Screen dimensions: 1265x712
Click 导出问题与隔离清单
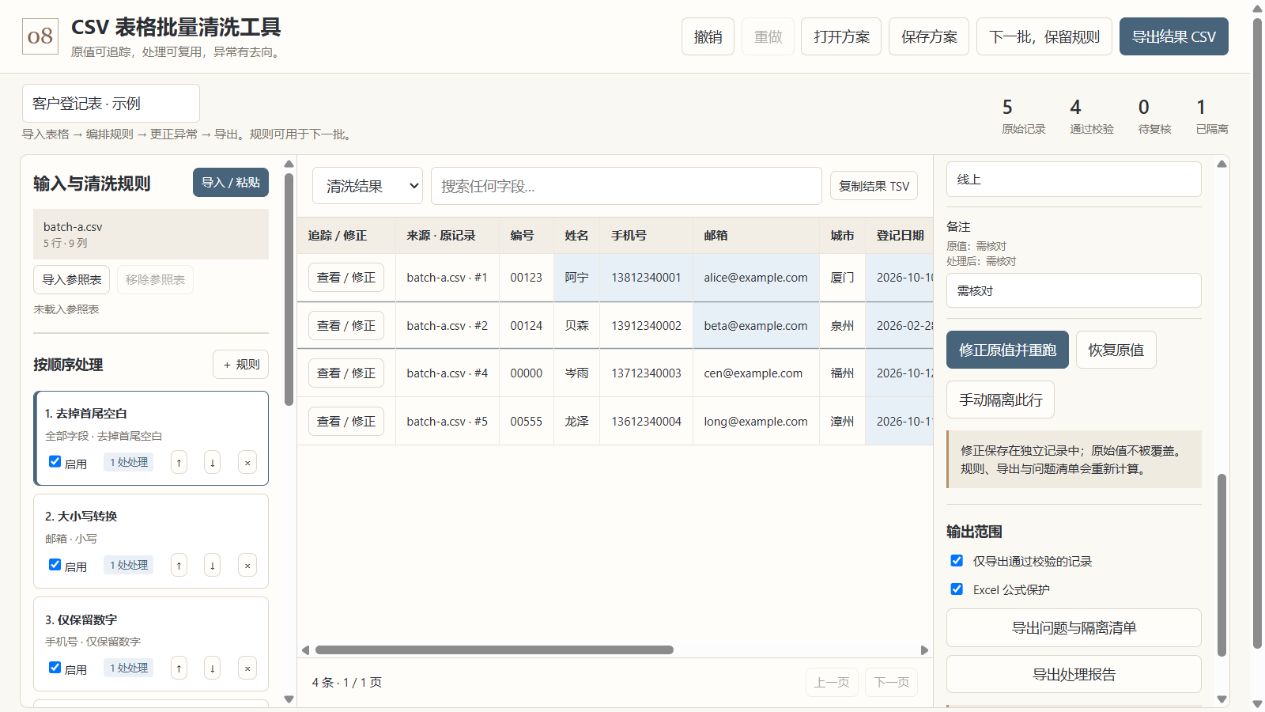pos(1074,628)
